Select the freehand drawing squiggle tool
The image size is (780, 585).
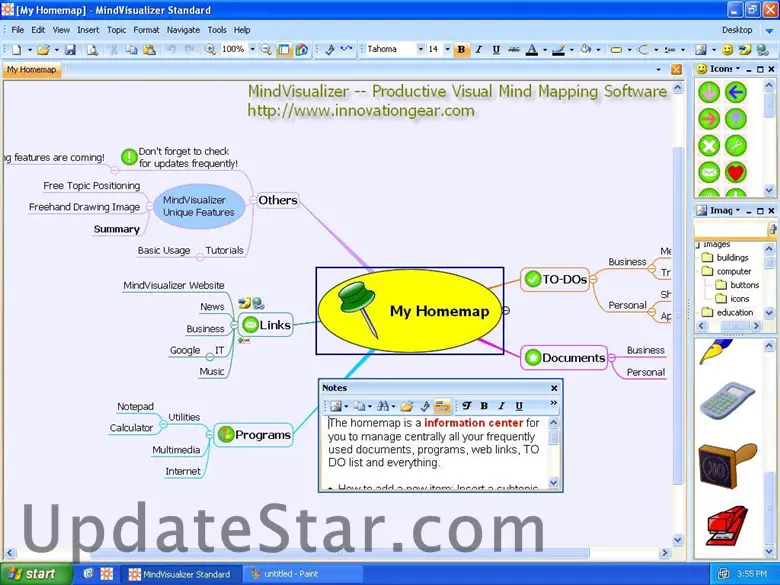pos(346,49)
